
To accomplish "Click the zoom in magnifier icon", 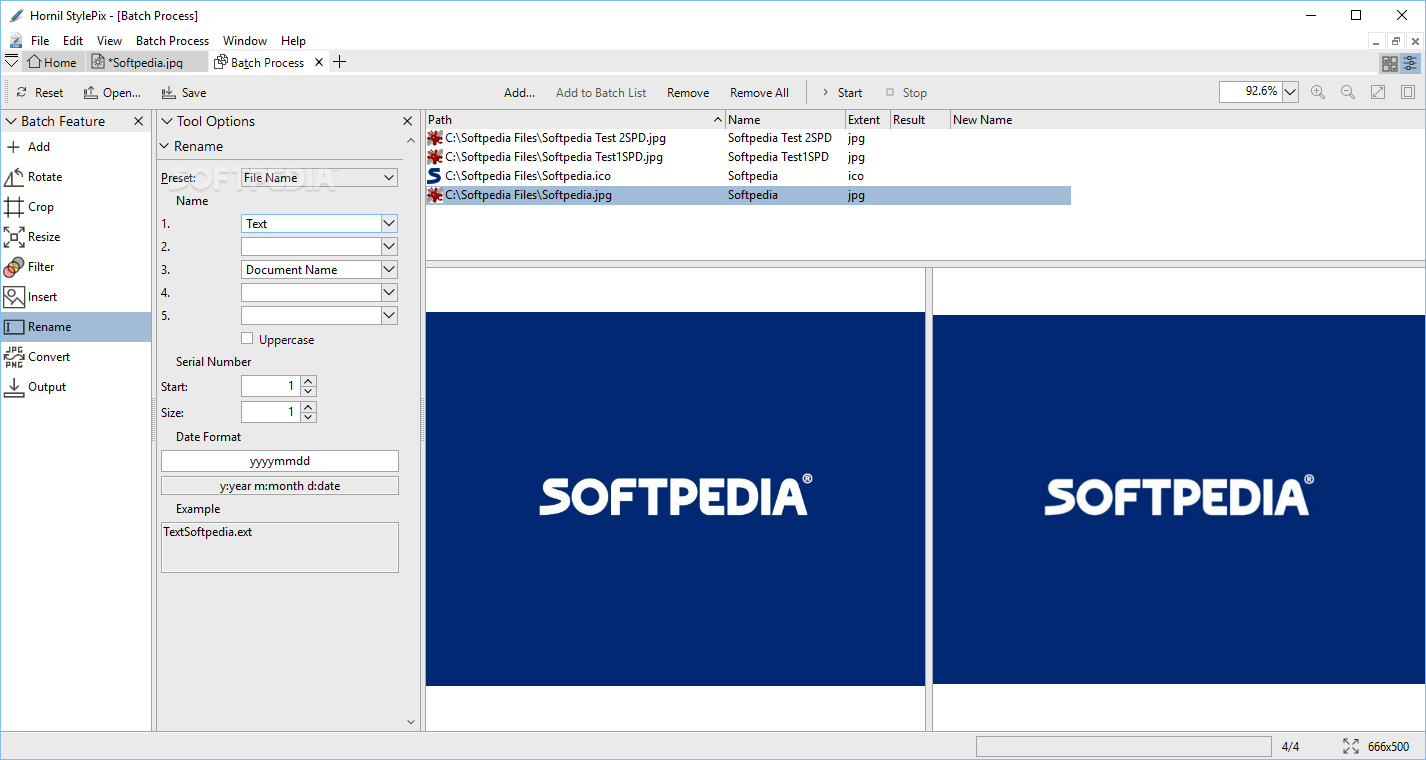I will tap(1318, 92).
